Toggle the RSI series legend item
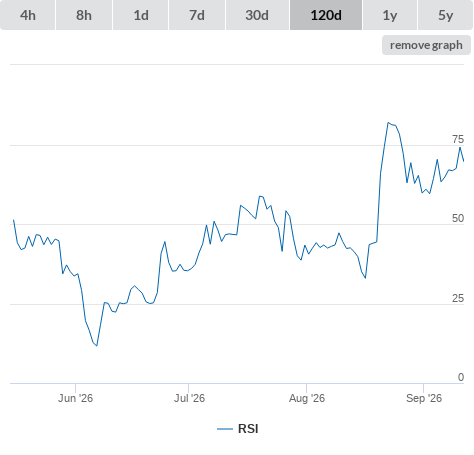The image size is (474, 455). (238, 429)
